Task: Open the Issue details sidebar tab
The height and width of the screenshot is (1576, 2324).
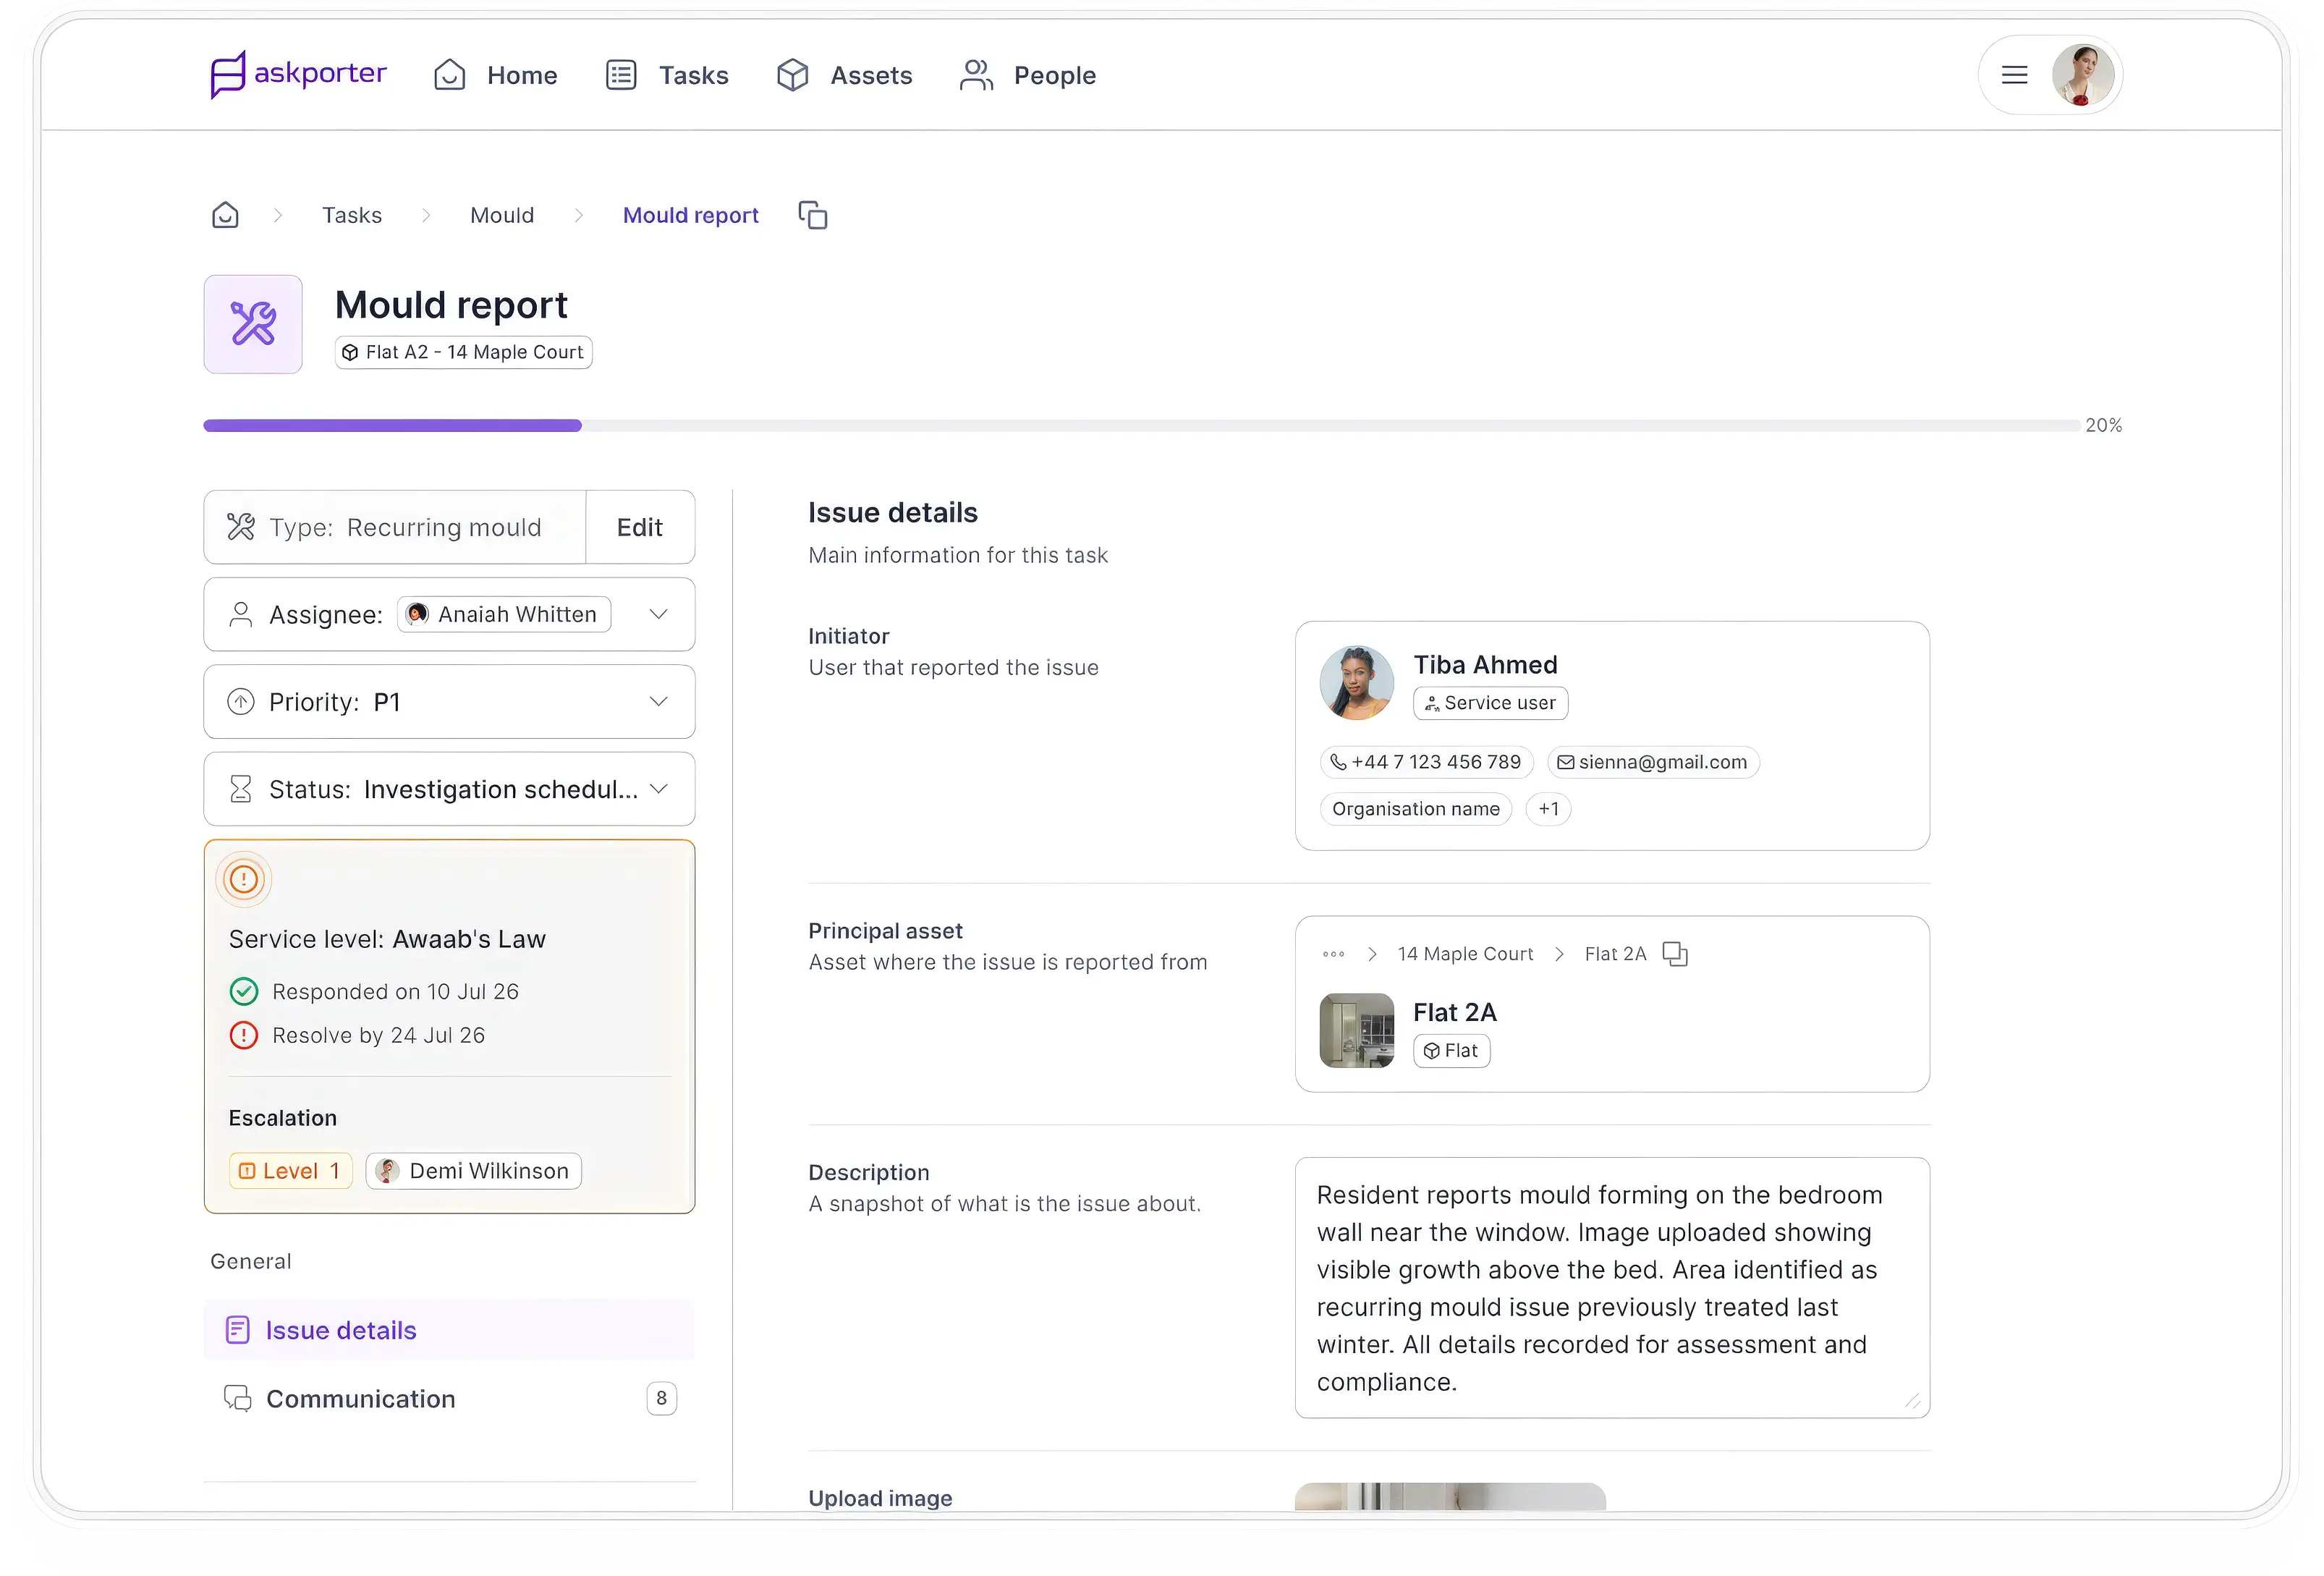Action: point(340,1330)
